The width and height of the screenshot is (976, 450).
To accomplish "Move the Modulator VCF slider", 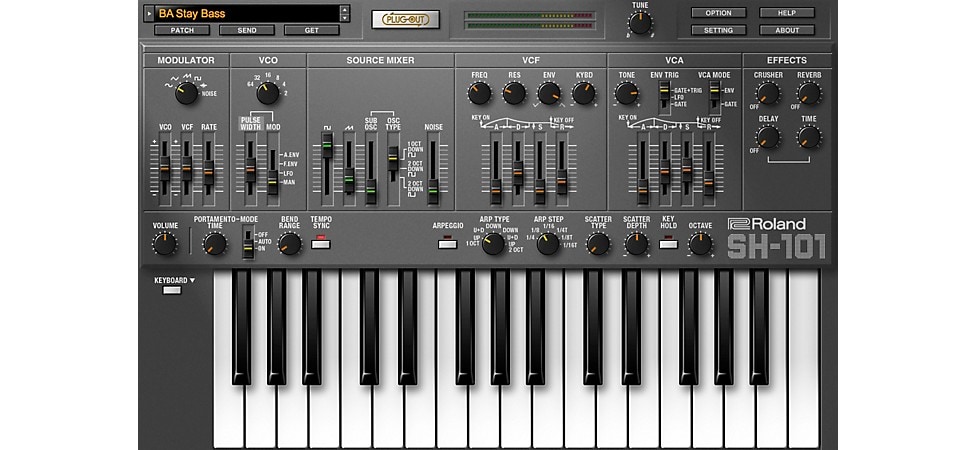I will point(187,169).
